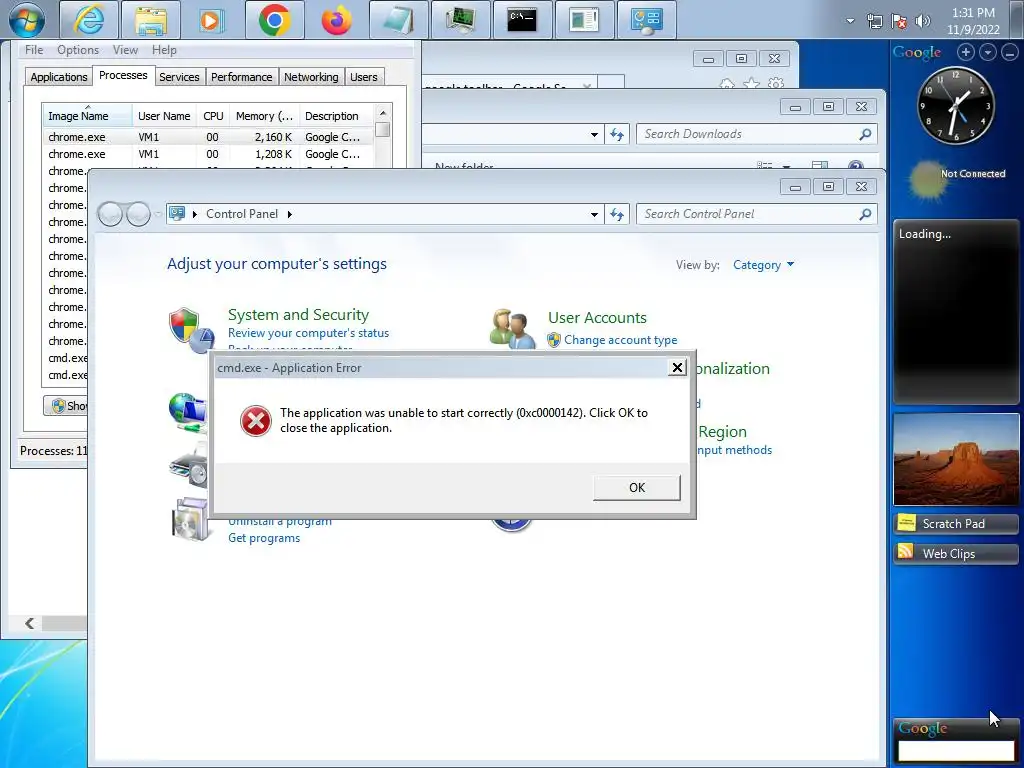The height and width of the screenshot is (768, 1024).
Task: Sort processes by Memory column
Action: coord(264,116)
